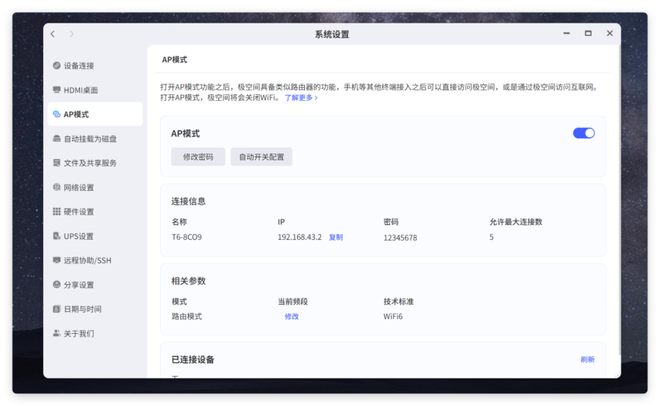Screen dimensions: 660x406
Task: Click the UPS设置 battery icon
Action: (x=57, y=236)
